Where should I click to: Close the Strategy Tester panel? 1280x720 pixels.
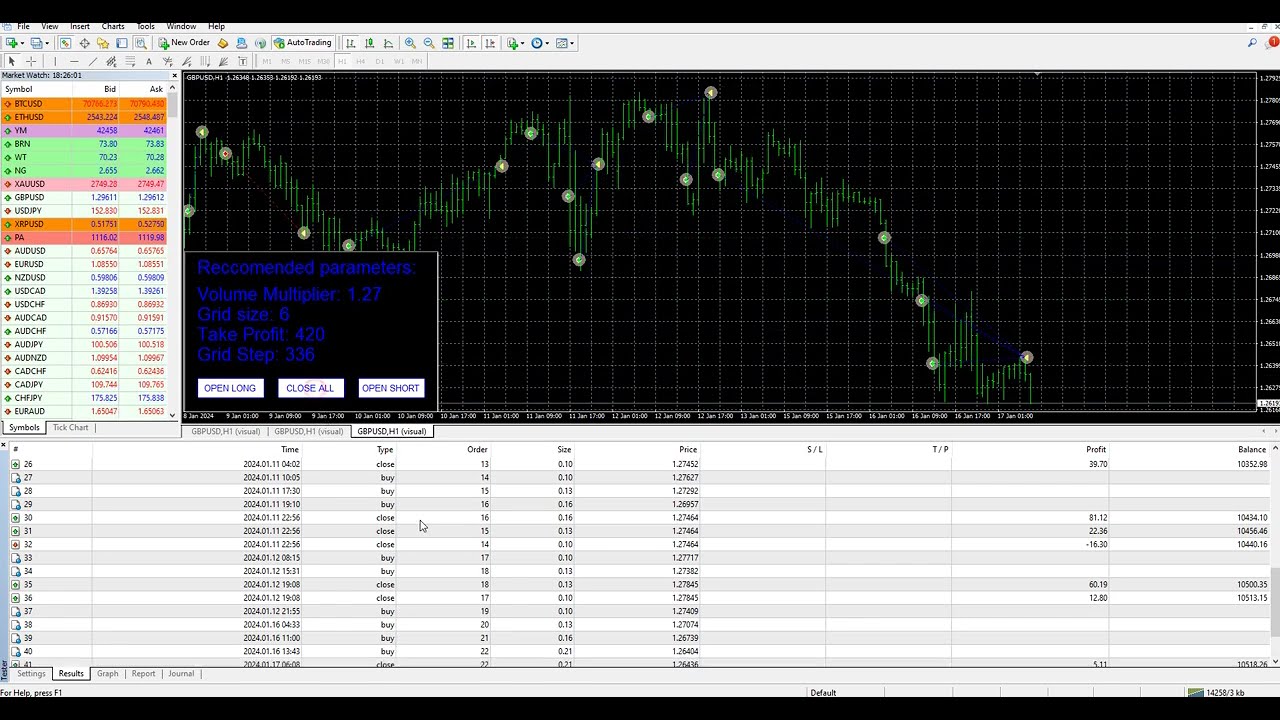(4, 445)
